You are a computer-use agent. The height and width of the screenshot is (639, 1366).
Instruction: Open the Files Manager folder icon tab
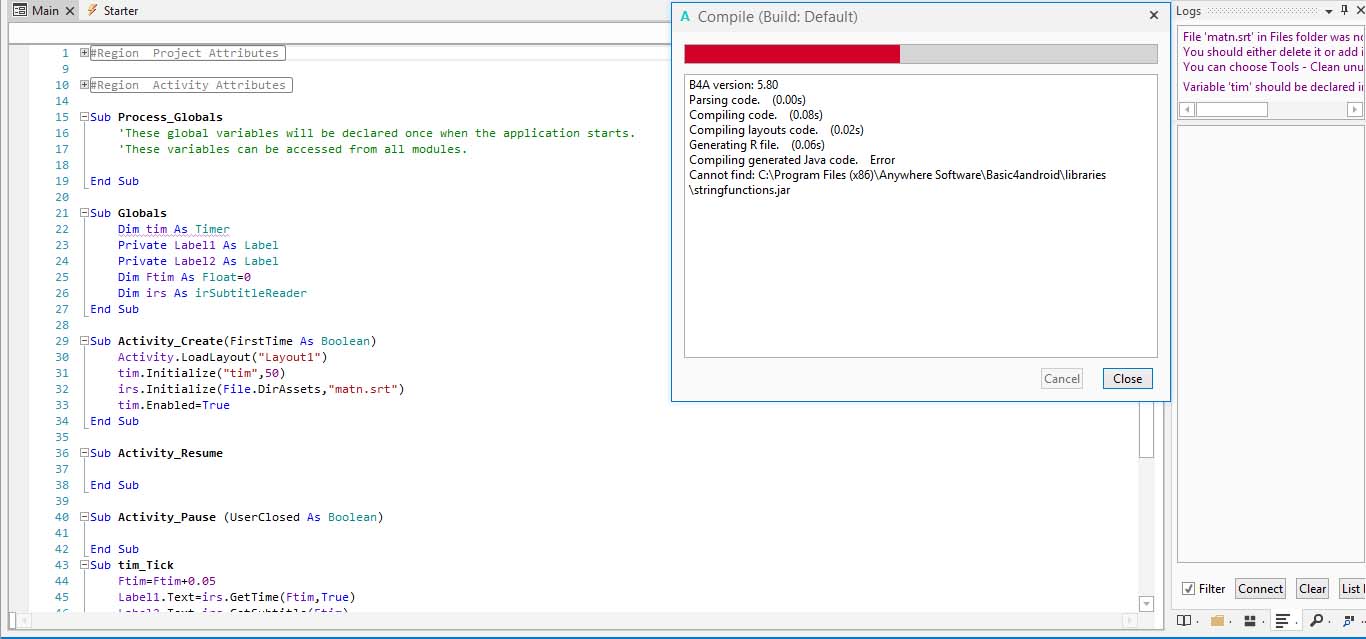pos(1217,620)
